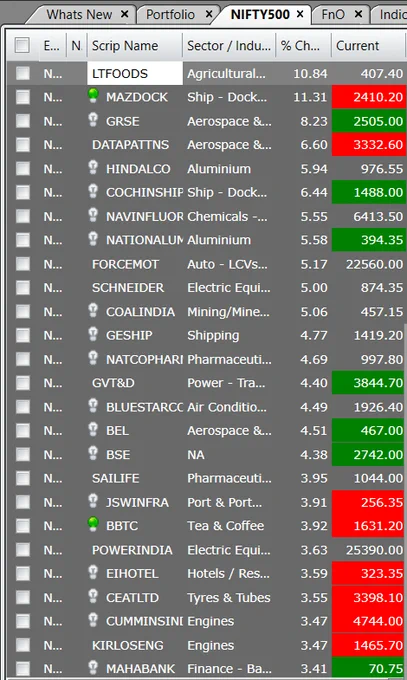Click the E... column header
The width and height of the screenshot is (407, 680).
tap(52, 46)
